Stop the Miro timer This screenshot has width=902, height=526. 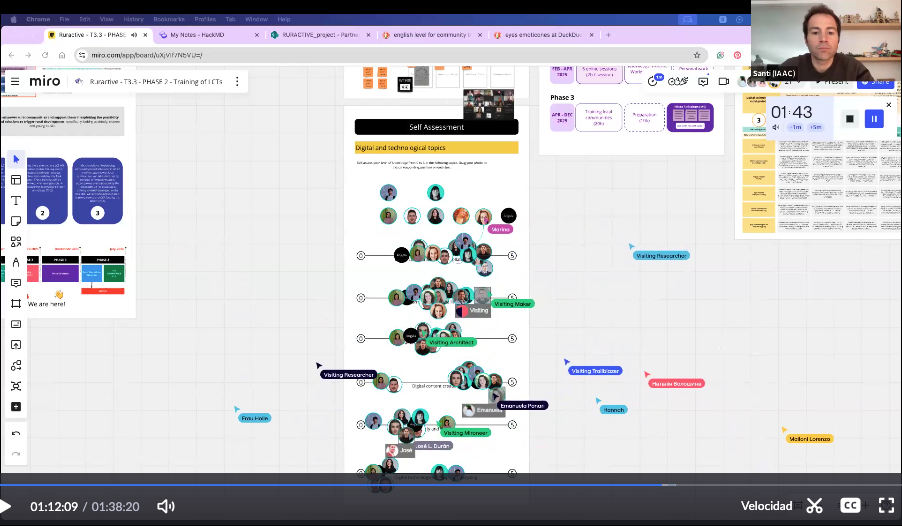[x=849, y=118]
